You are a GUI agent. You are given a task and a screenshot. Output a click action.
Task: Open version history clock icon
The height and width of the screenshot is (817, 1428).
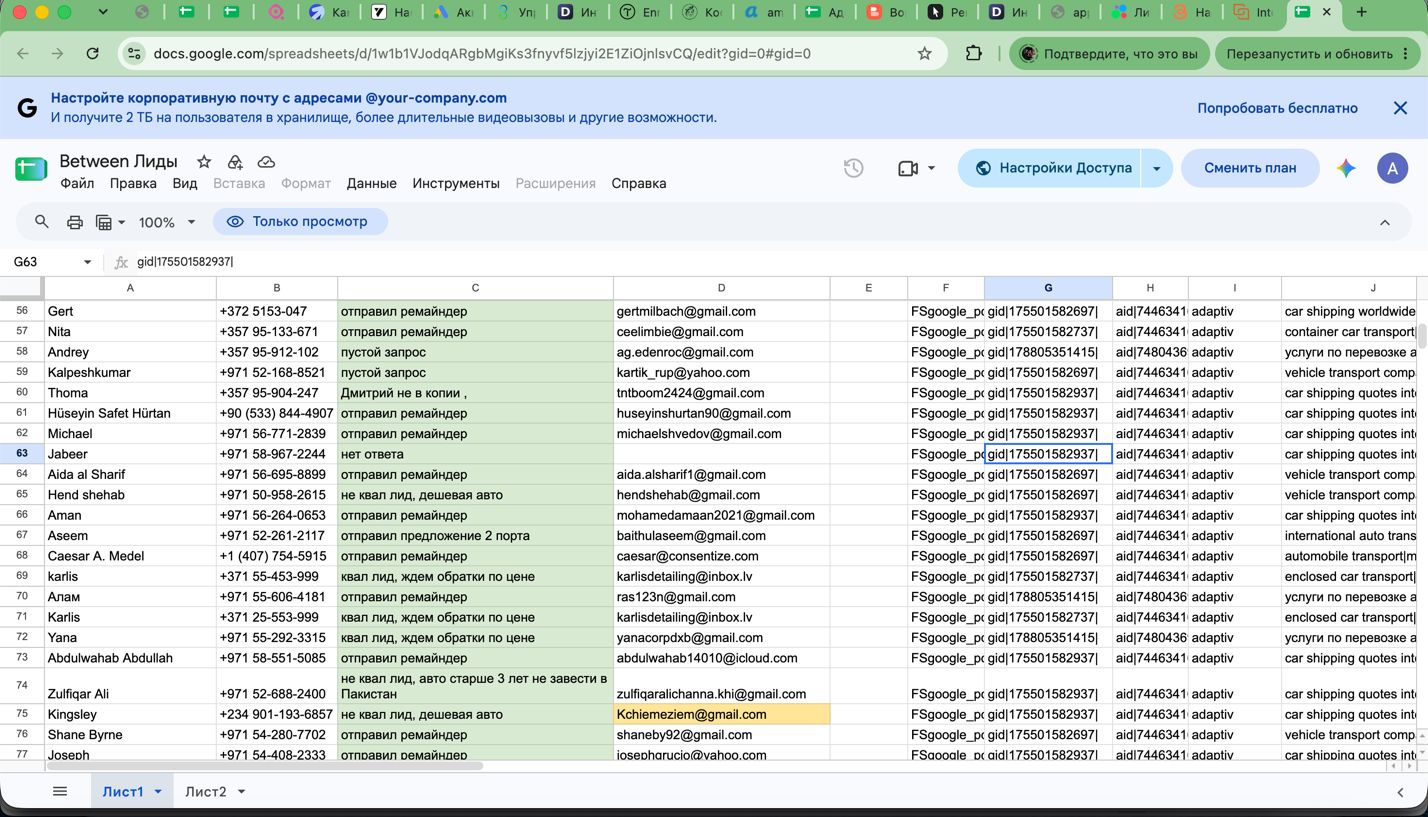pos(853,168)
